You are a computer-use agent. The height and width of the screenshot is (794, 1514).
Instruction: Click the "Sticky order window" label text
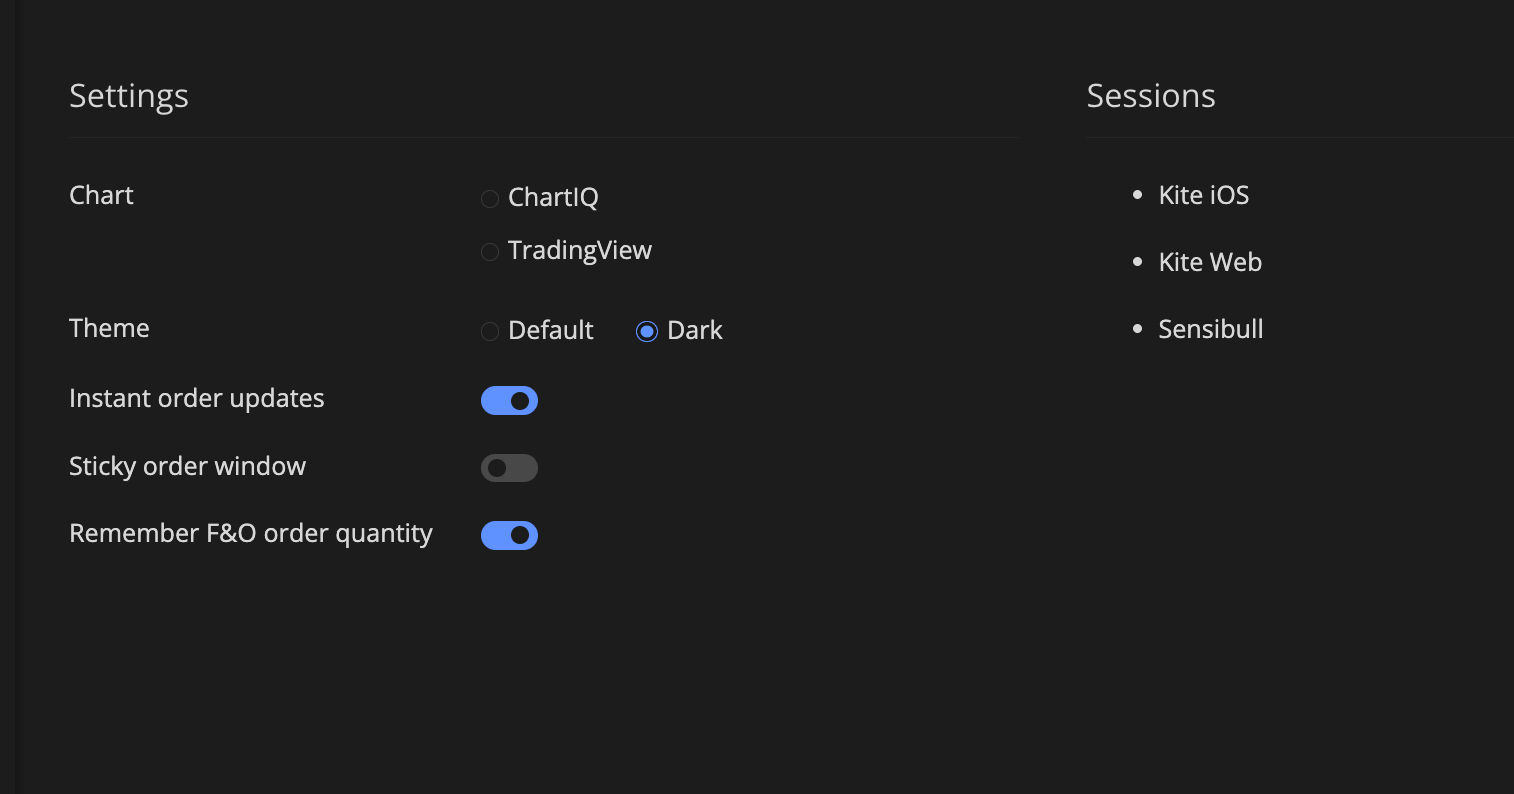click(x=187, y=466)
